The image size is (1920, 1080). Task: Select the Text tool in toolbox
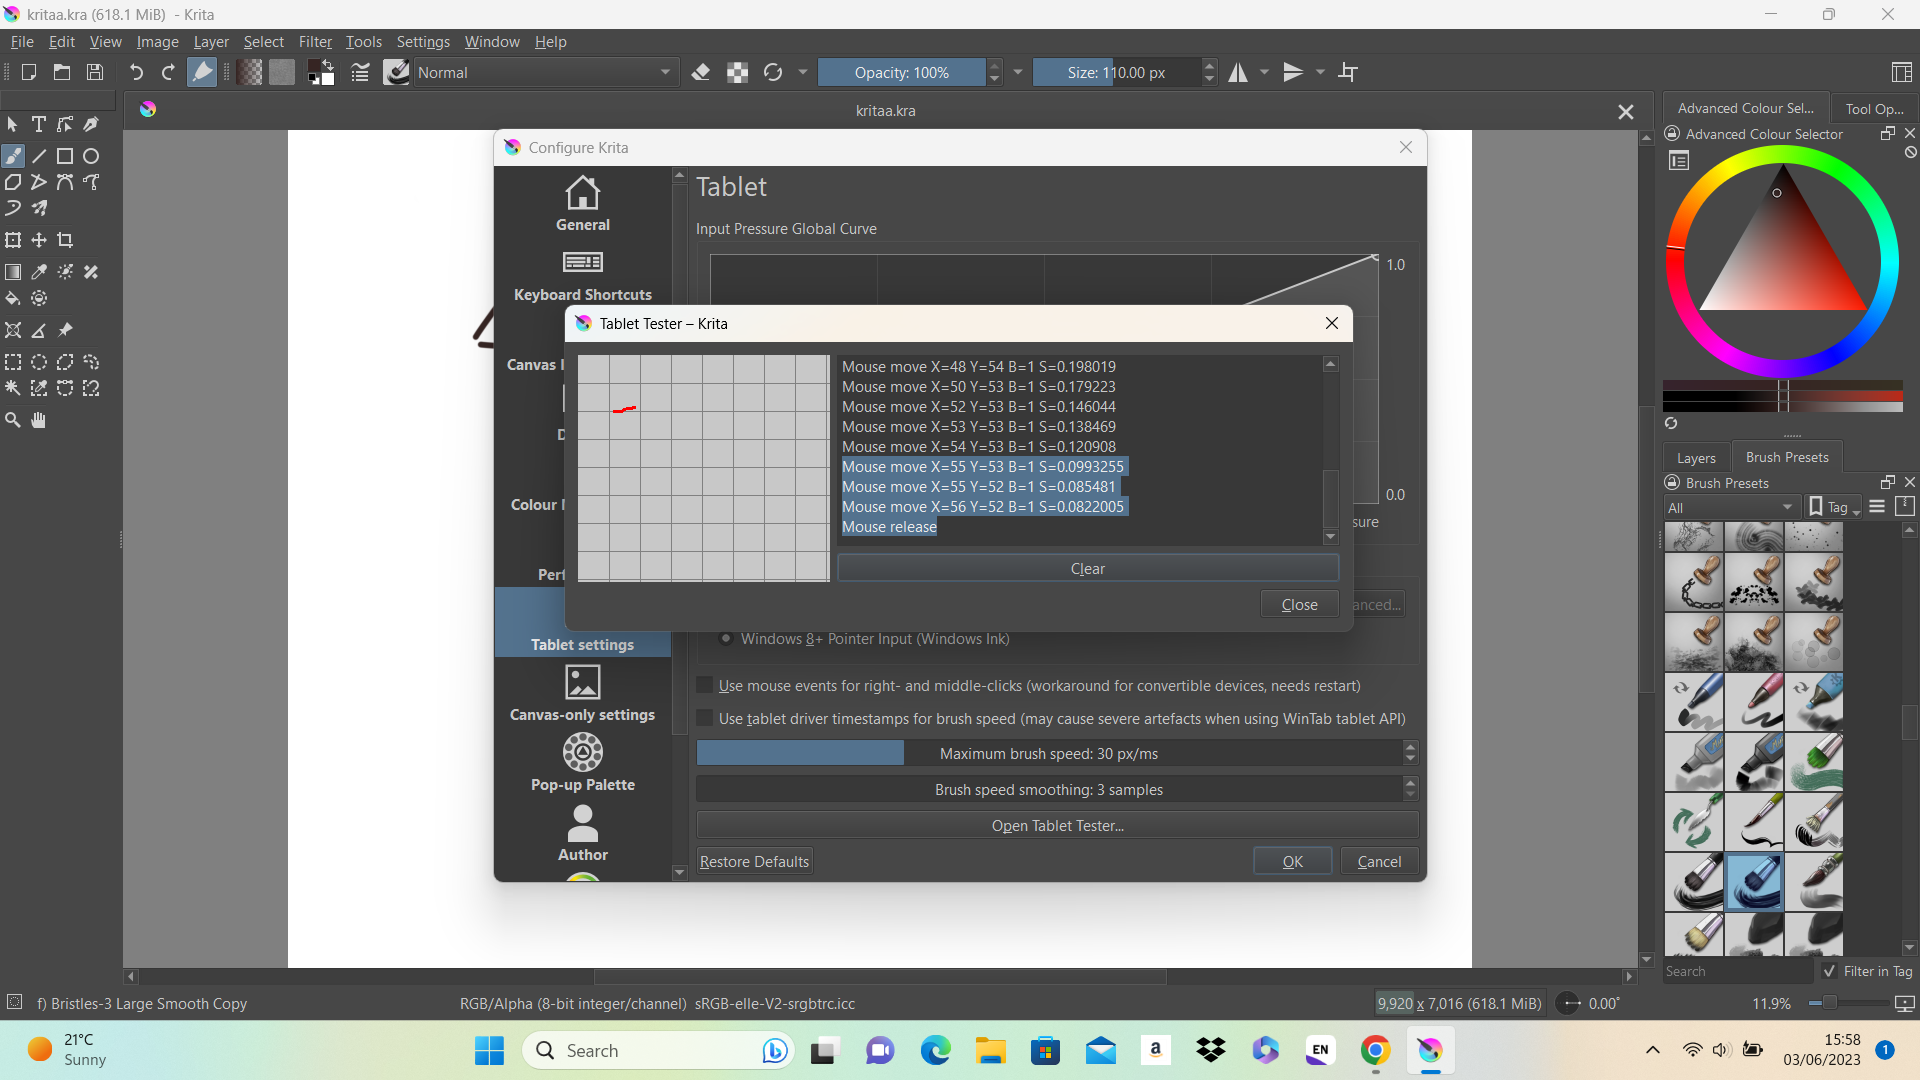(x=39, y=125)
